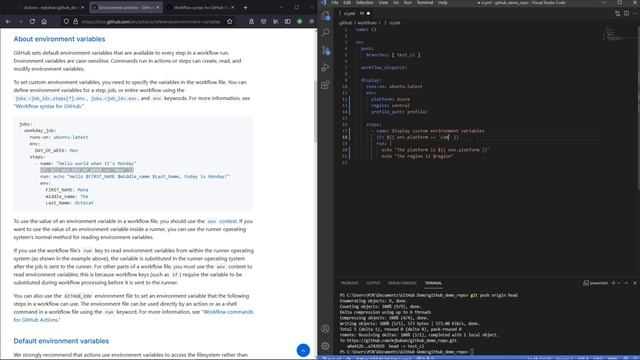Open Extensions view in VS Code
The image size is (640, 360).
point(326,84)
